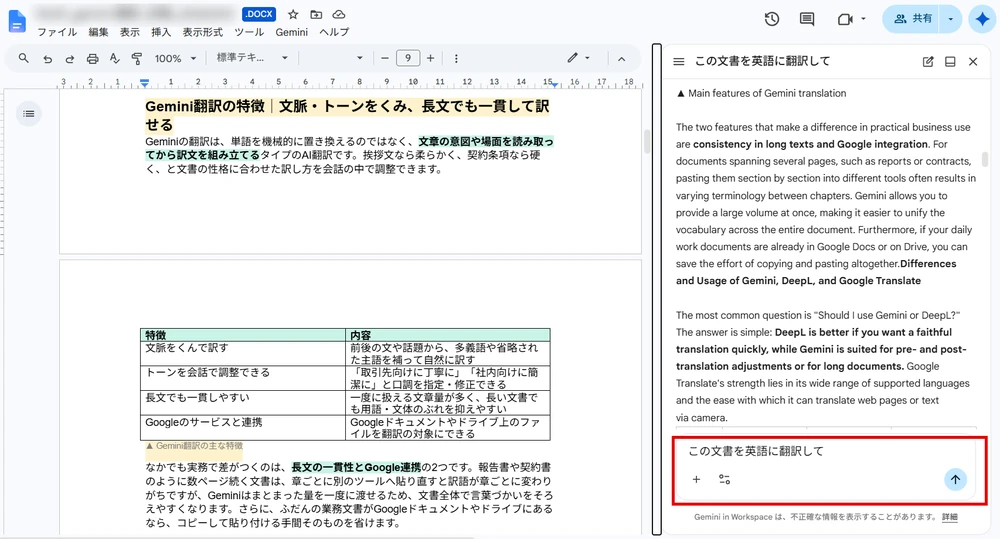The image size is (1000, 539).
Task: Add attachment with plus in Gemini prompt
Action: 696,479
